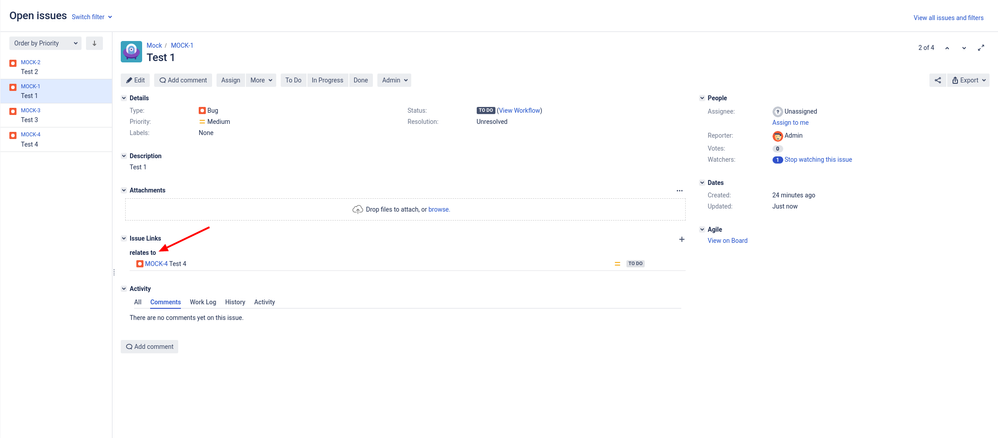The height and width of the screenshot is (438, 998).
Task: Switch to the Work Log tab
Action: [203, 302]
